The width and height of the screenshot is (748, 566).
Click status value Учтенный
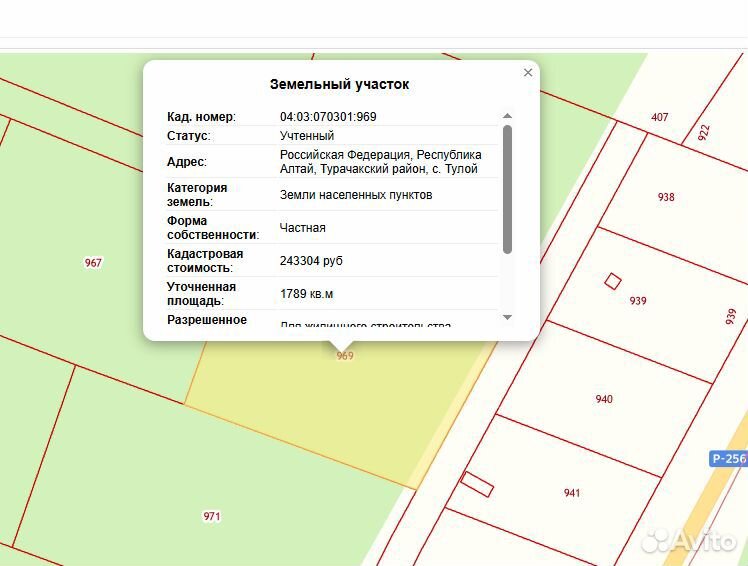[307, 136]
